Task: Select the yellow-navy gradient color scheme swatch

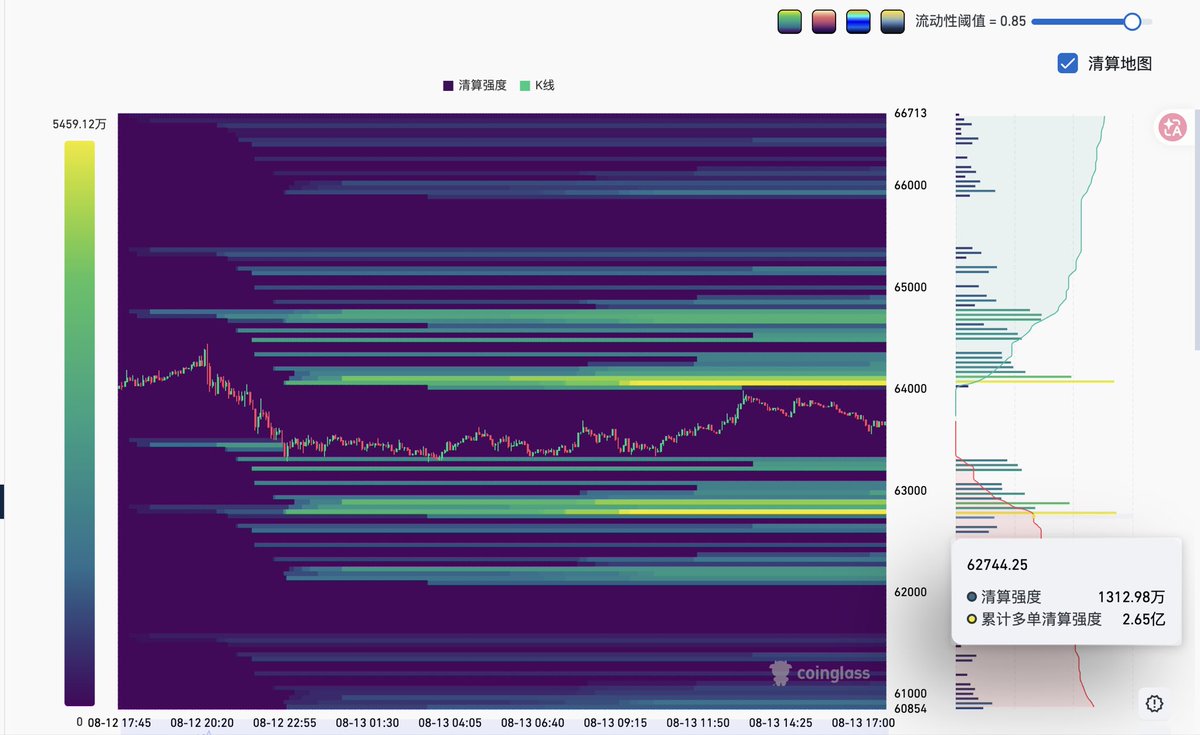Action: pyautogui.click(x=892, y=22)
